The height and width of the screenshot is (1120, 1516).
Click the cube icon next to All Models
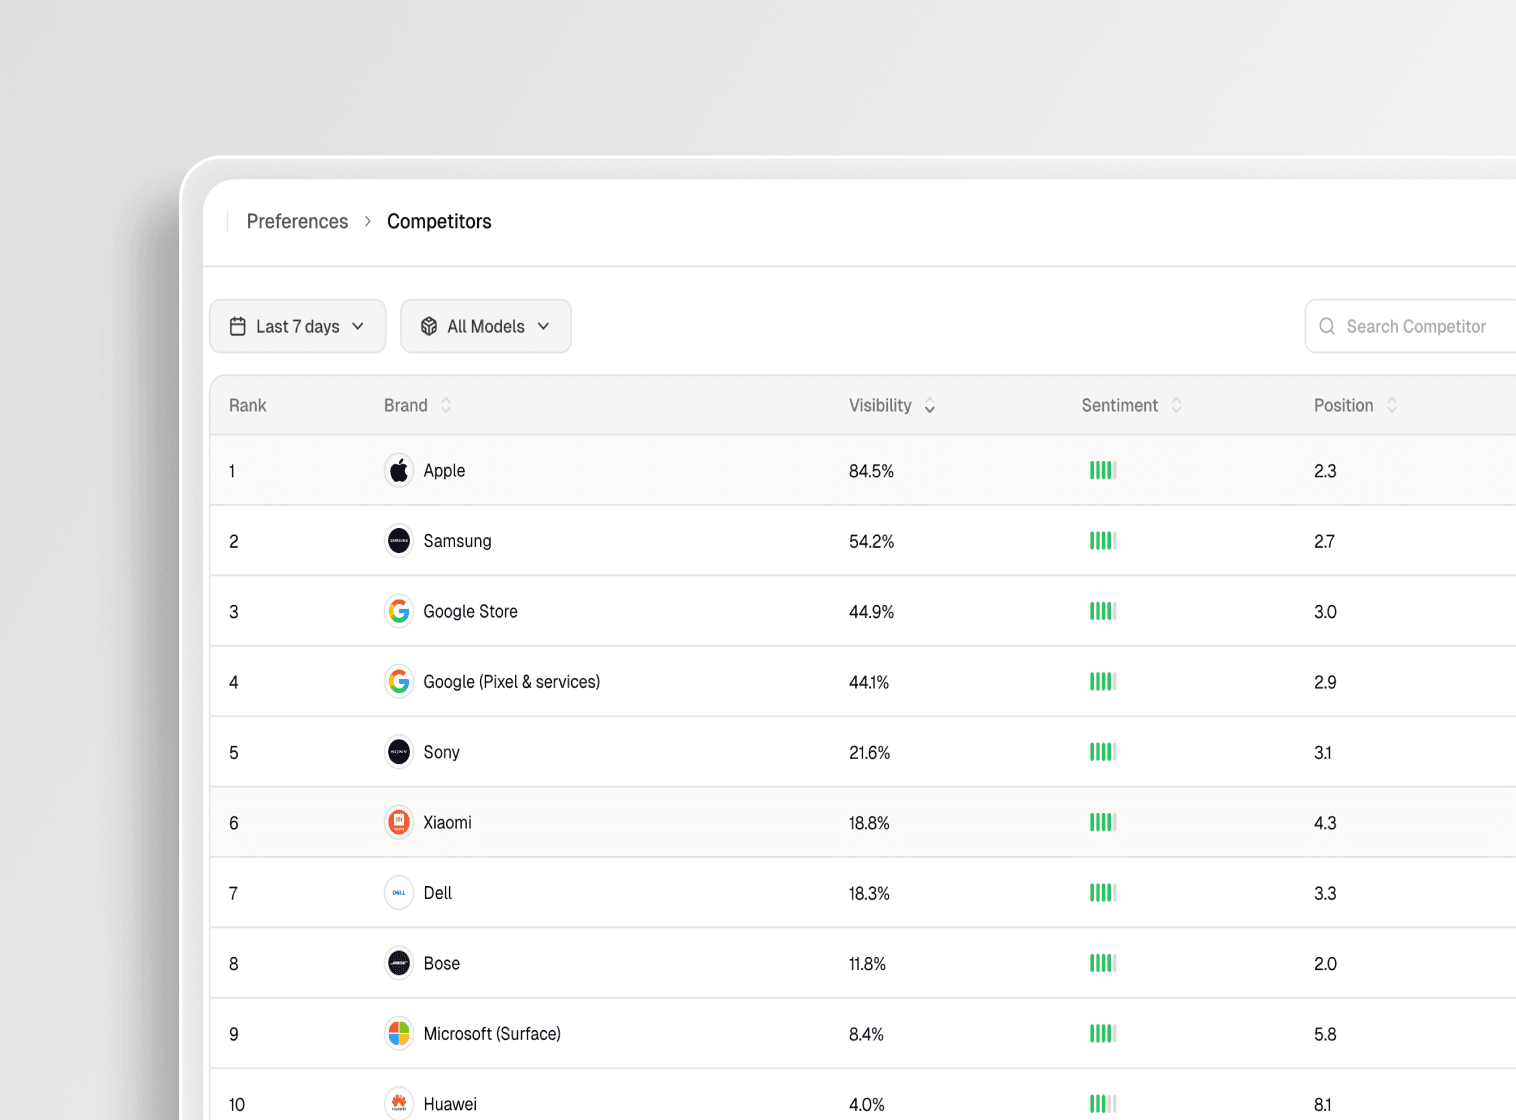click(x=429, y=325)
